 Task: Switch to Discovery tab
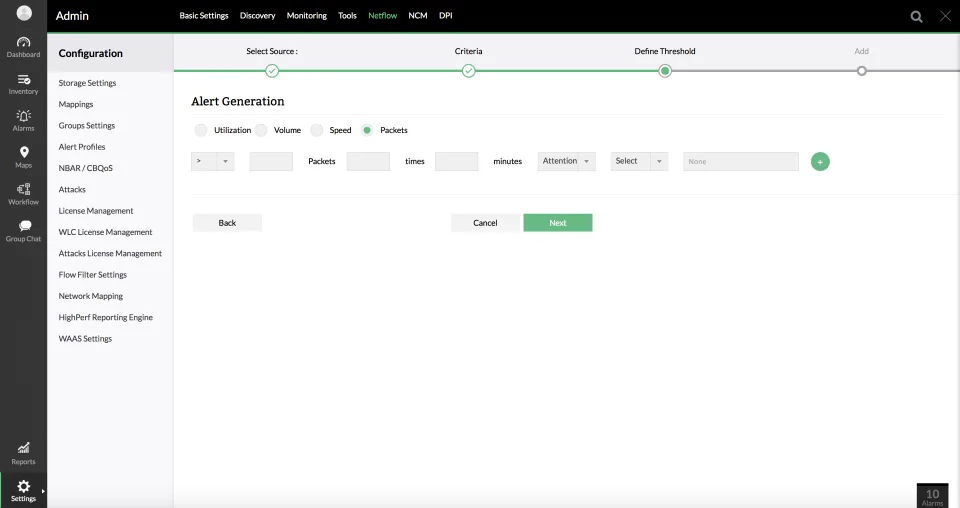pyautogui.click(x=257, y=15)
